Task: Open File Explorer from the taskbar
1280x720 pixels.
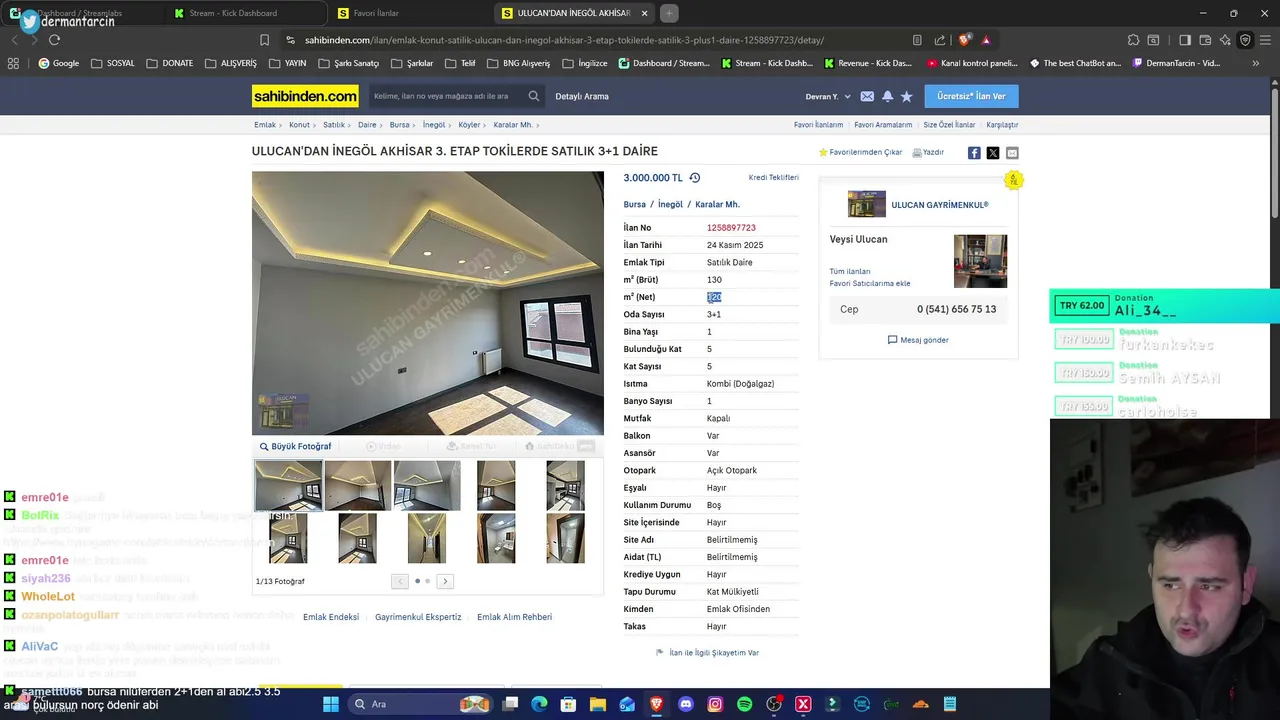Action: pos(598,704)
